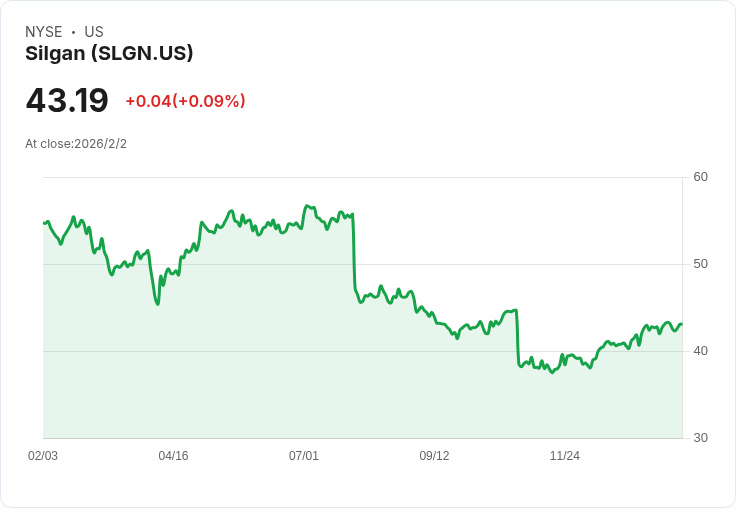Viewport: 736px width, 508px height.
Task: Click the At close 2026/2/2 timestamp
Action: click(x=76, y=144)
